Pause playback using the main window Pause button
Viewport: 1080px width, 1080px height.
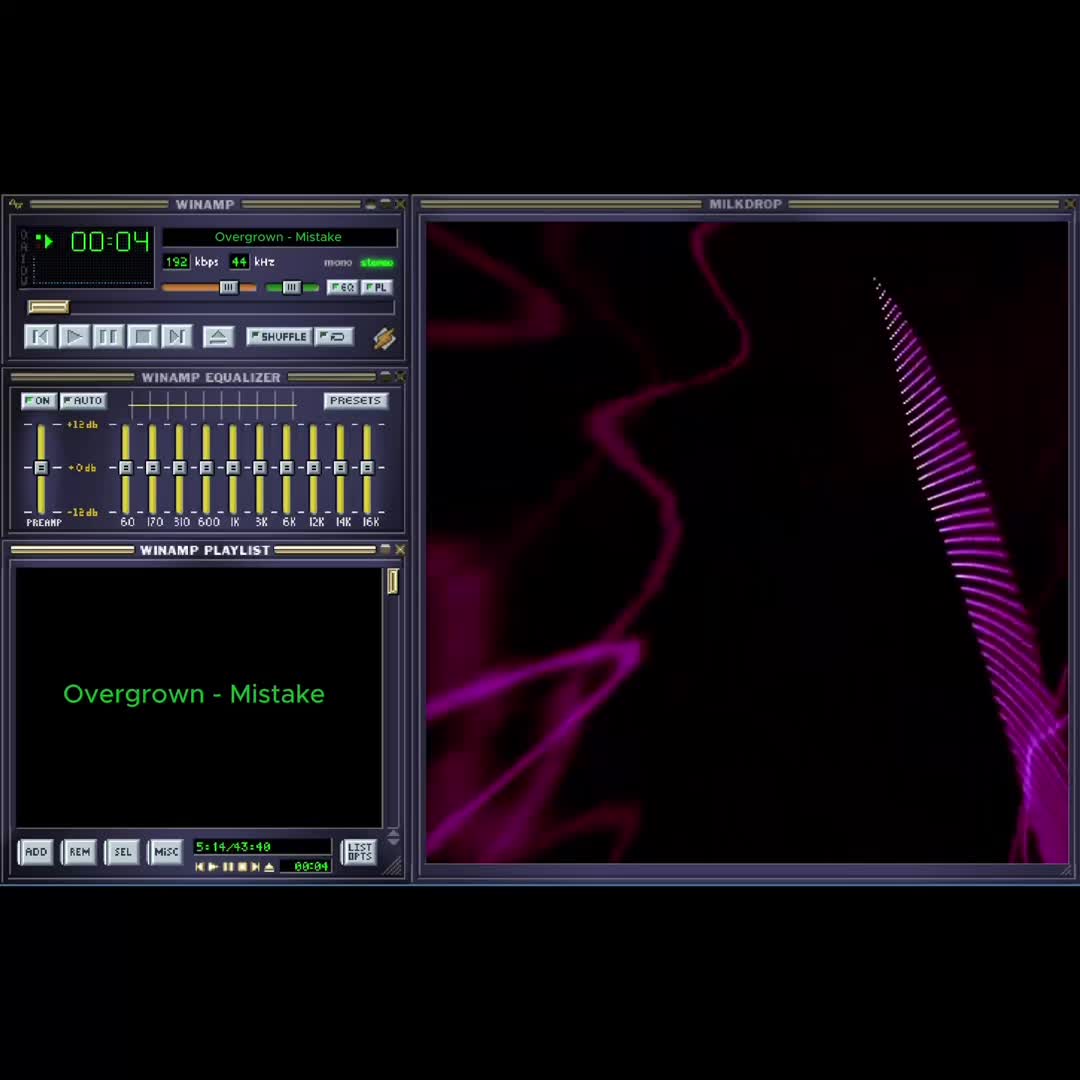click(x=108, y=336)
